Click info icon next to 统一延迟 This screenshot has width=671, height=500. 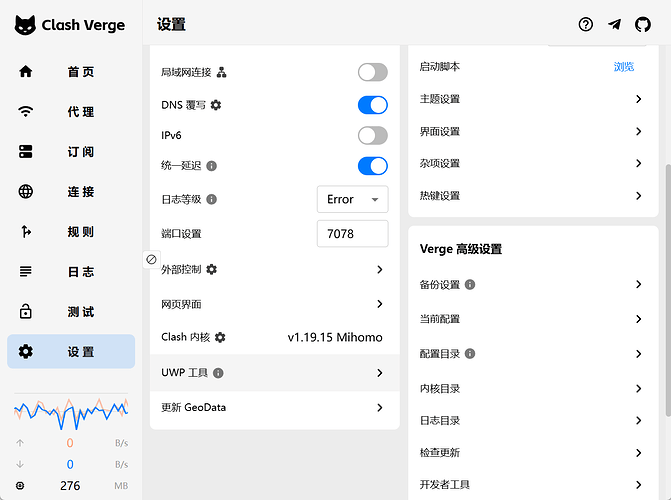click(211, 166)
